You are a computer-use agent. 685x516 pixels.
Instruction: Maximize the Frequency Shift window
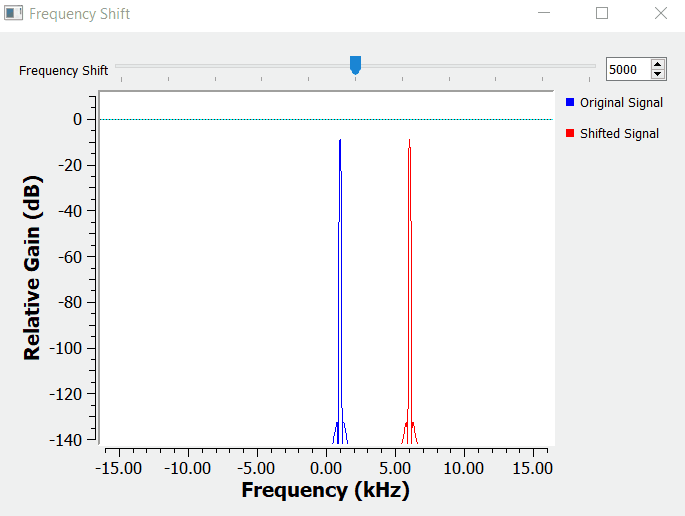tap(602, 14)
